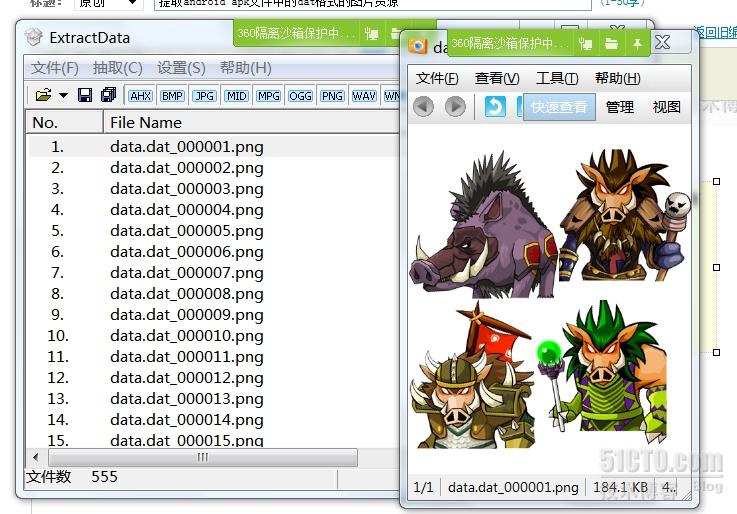Click the blue rotate icon in viewer
This screenshot has width=737, height=514.
click(495, 107)
